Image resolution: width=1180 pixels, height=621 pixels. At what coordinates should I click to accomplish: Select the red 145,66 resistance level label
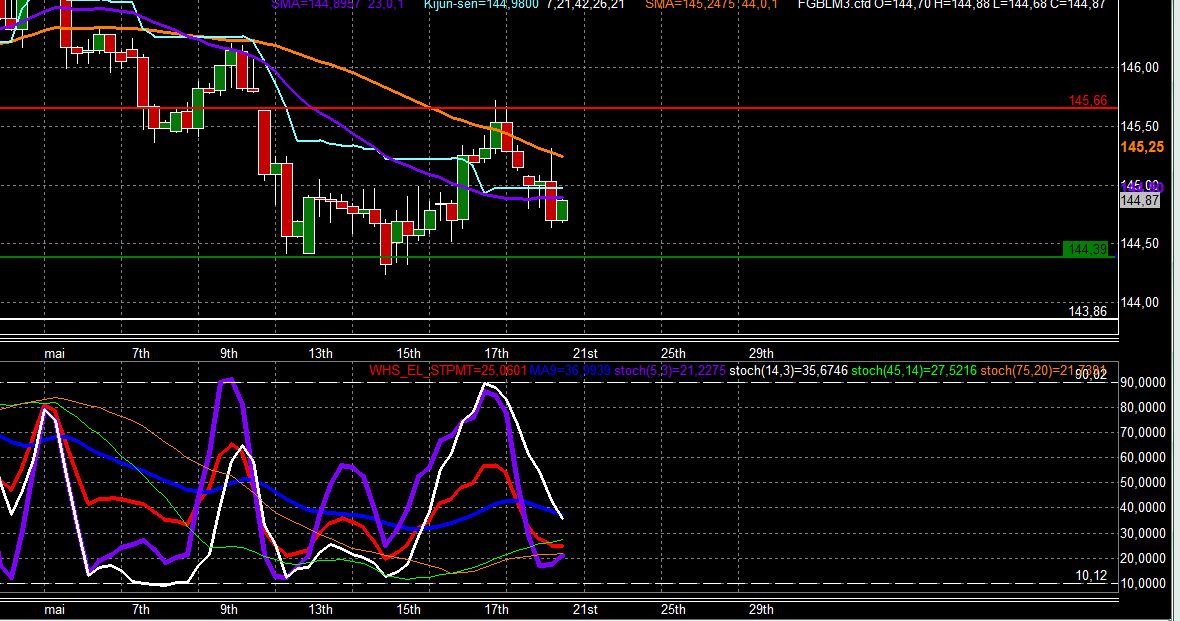pyautogui.click(x=1087, y=101)
